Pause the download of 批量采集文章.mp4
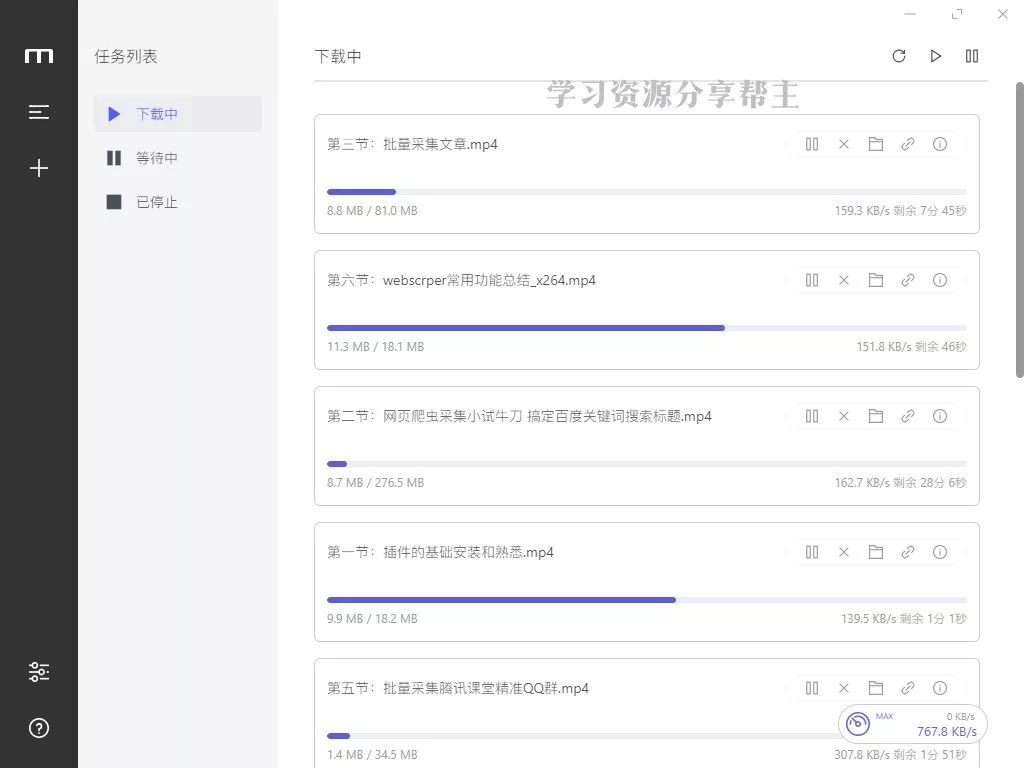 [812, 144]
